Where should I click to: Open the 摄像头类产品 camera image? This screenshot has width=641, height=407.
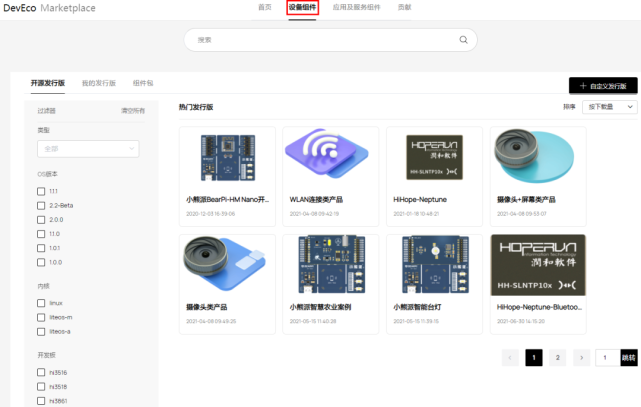pyautogui.click(x=224, y=264)
